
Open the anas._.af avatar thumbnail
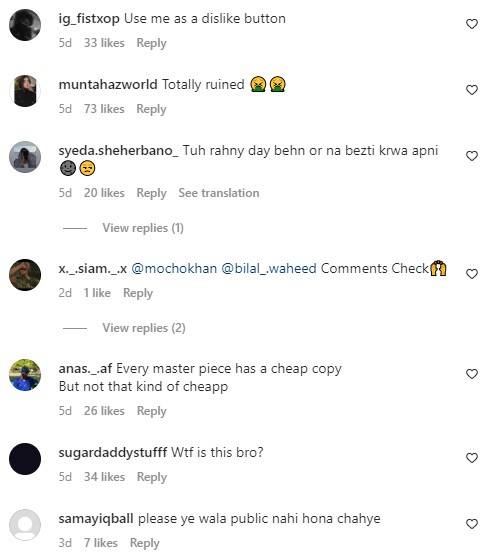[25, 375]
